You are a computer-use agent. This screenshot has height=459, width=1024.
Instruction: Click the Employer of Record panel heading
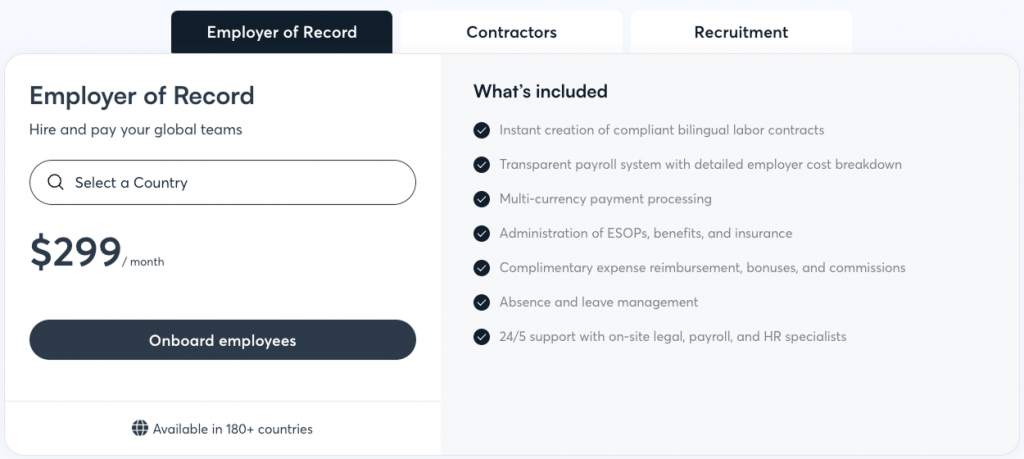click(x=142, y=96)
